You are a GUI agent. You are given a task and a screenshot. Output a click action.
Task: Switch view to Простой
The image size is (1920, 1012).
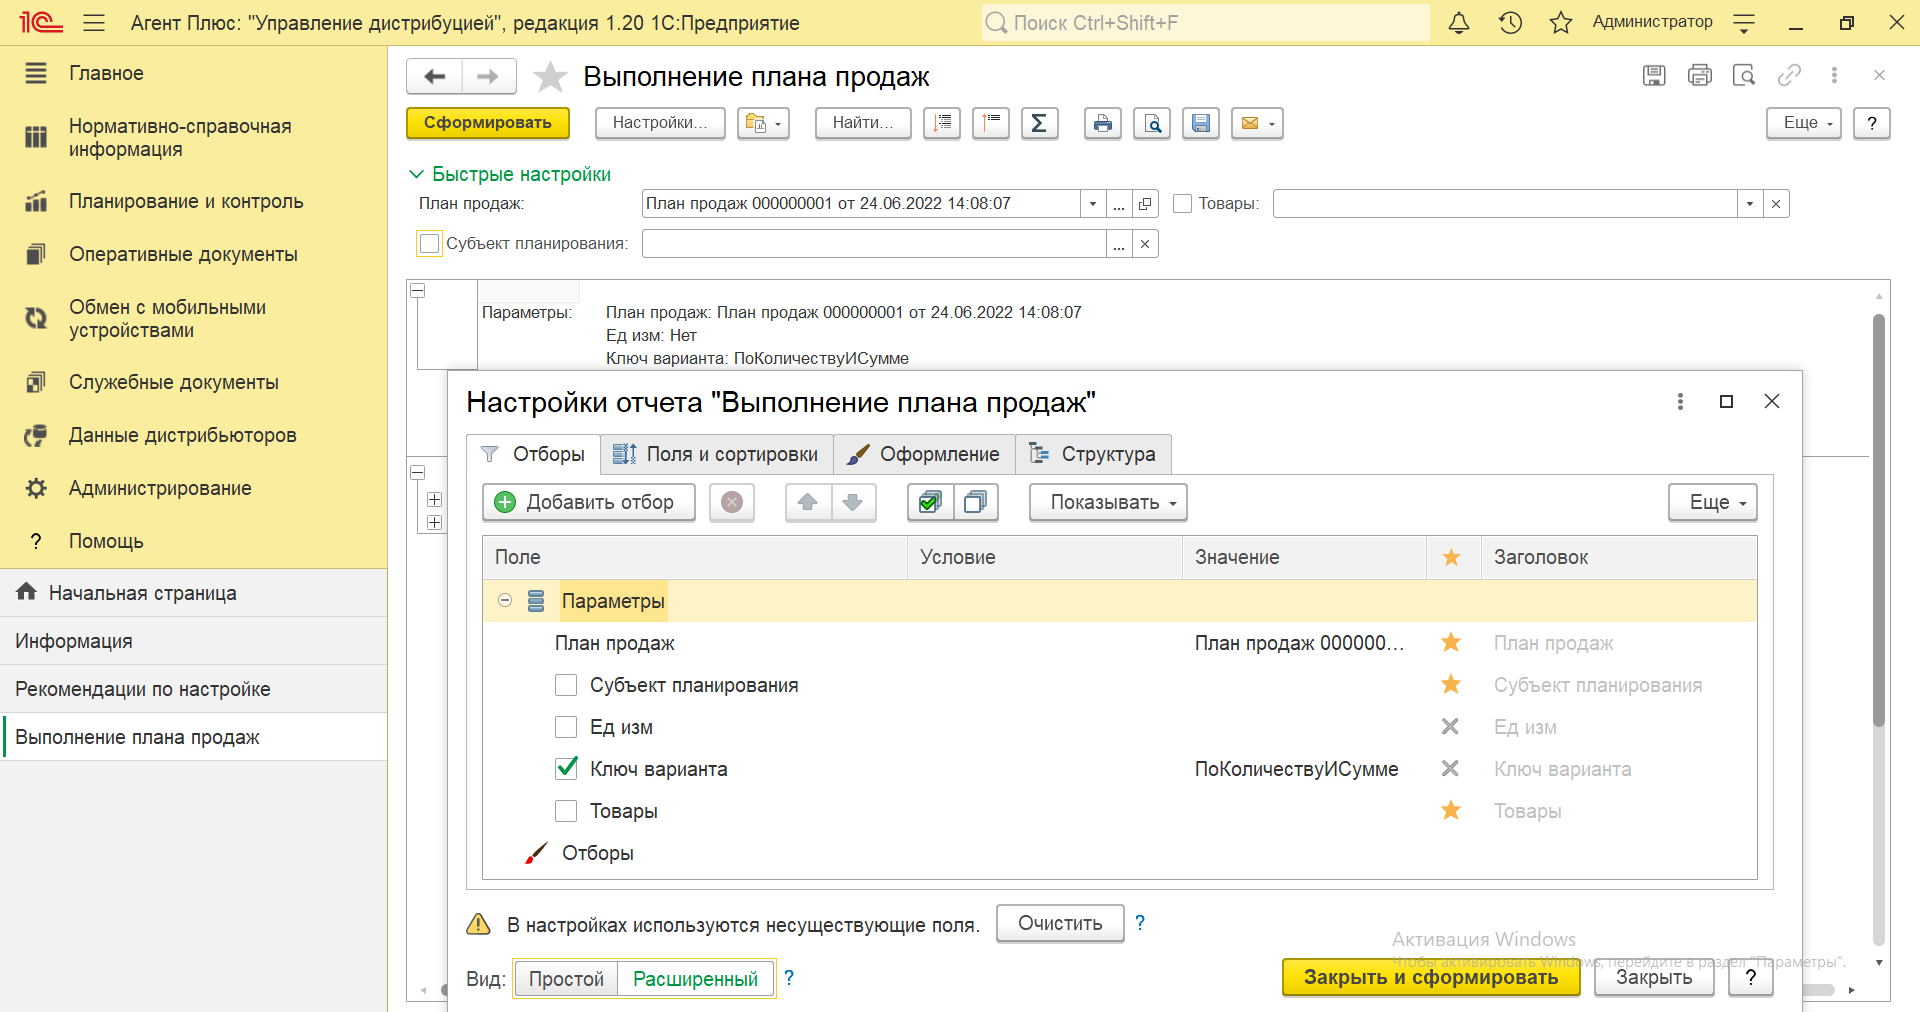(566, 979)
